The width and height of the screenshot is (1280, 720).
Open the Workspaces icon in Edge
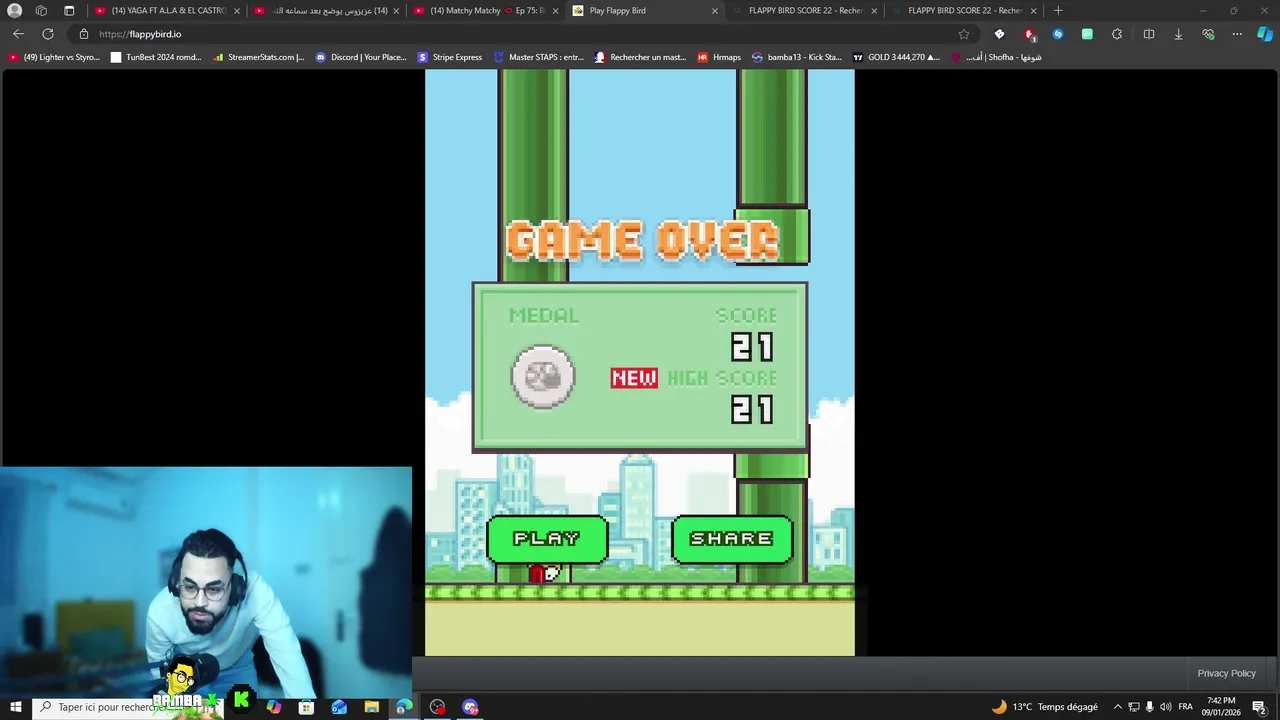point(41,10)
